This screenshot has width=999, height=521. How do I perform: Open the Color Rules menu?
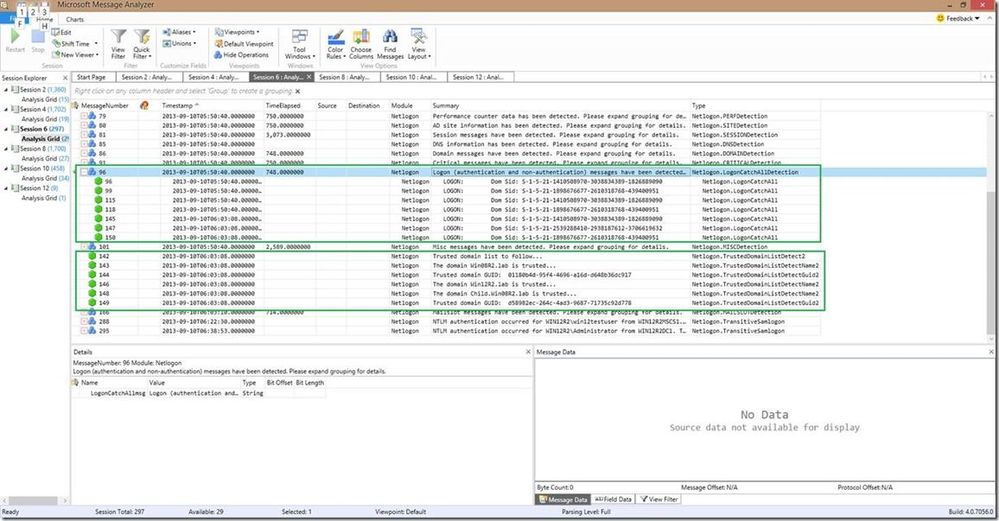tap(336, 43)
